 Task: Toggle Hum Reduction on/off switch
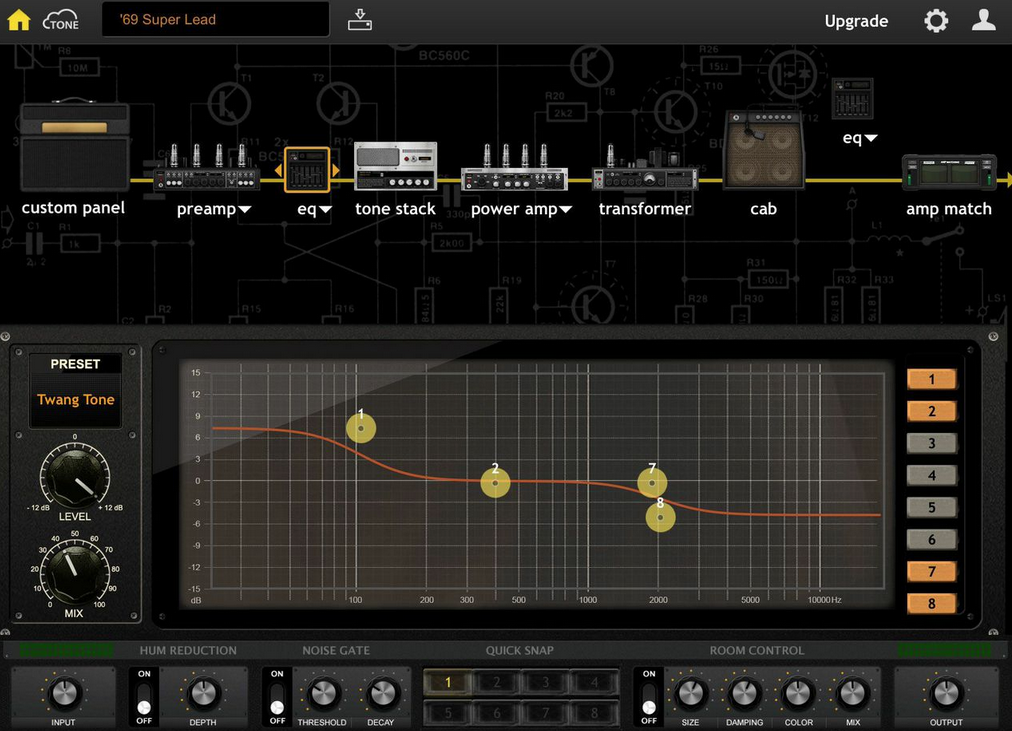[144, 697]
